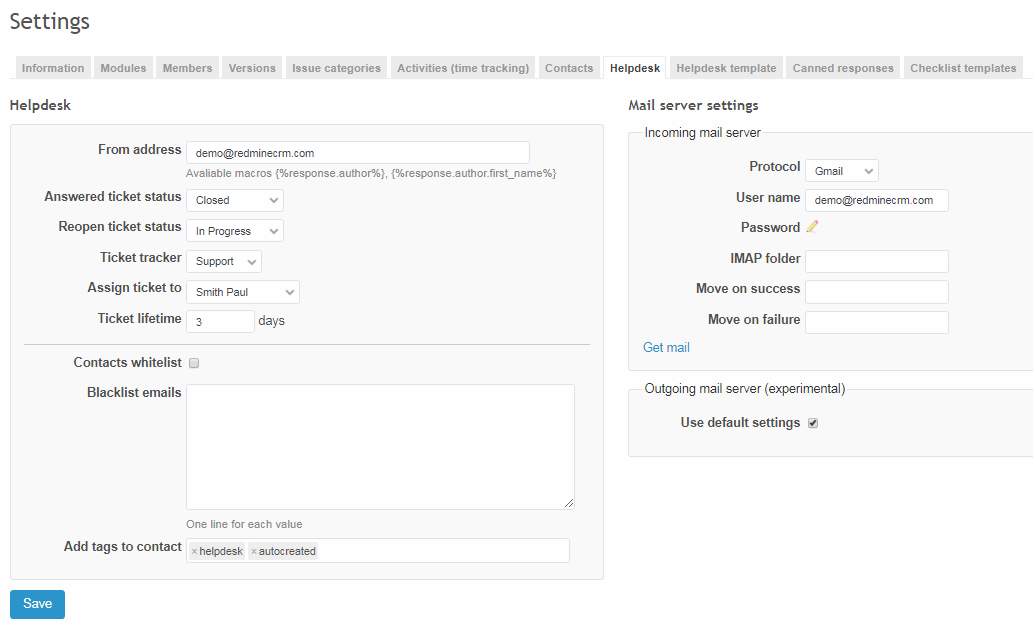The height and width of the screenshot is (626, 1033).
Task: Remove the autocreated tag with its x icon
Action: [255, 550]
